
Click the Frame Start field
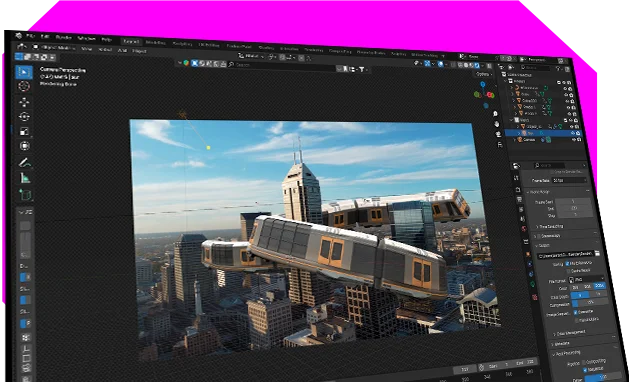pyautogui.click(x=572, y=201)
